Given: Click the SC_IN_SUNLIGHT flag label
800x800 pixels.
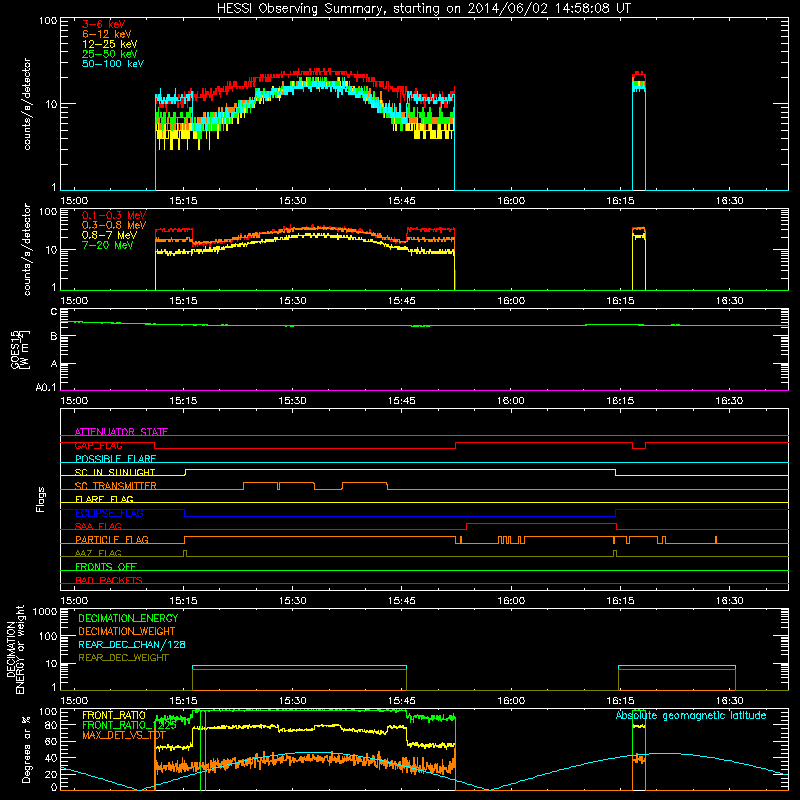Looking at the screenshot, I should [x=115, y=472].
